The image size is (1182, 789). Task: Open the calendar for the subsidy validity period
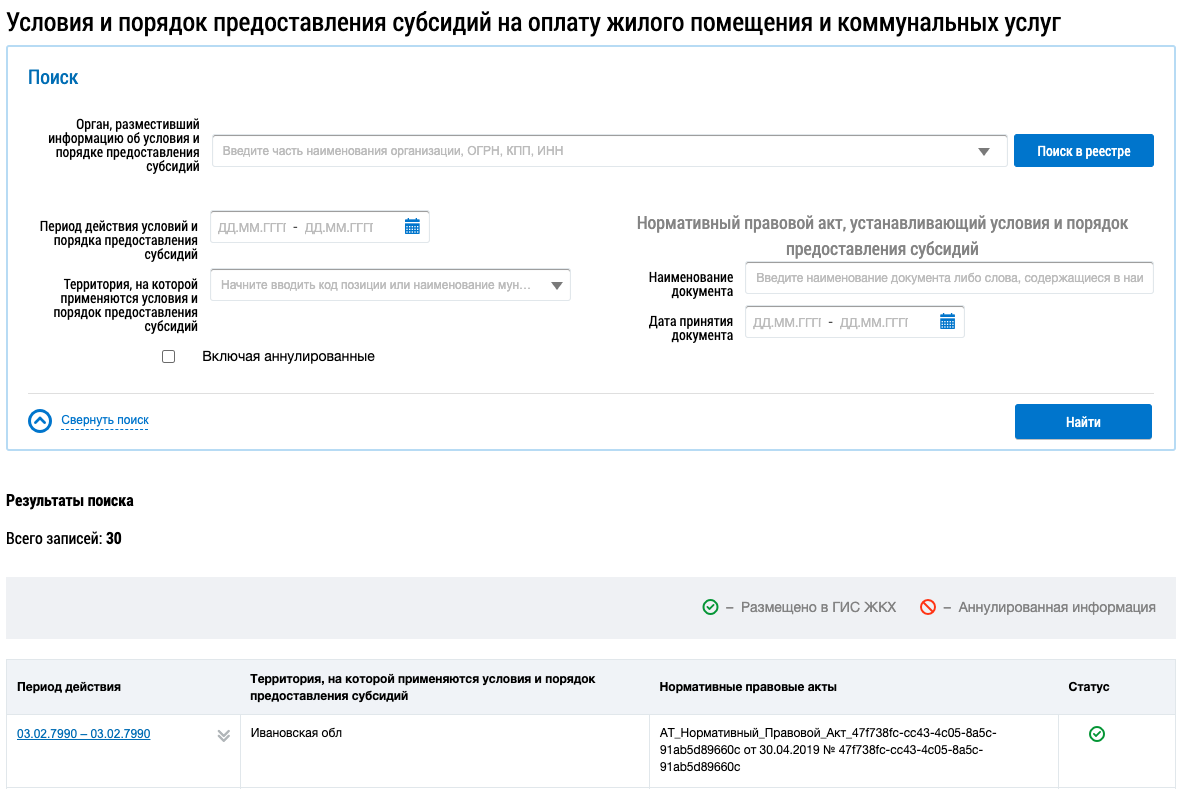point(412,227)
